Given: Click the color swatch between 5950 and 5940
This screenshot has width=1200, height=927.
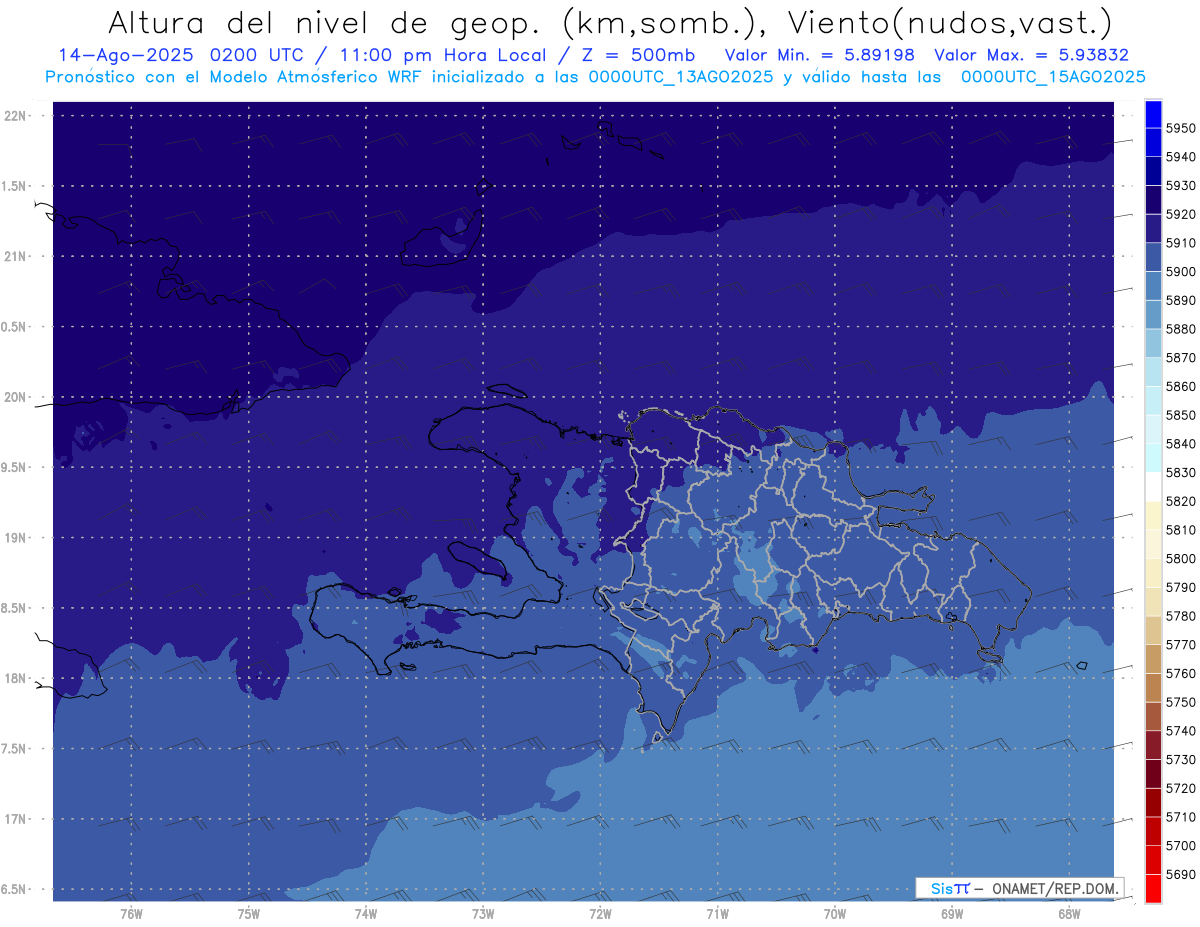Looking at the screenshot, I should (x=1153, y=142).
